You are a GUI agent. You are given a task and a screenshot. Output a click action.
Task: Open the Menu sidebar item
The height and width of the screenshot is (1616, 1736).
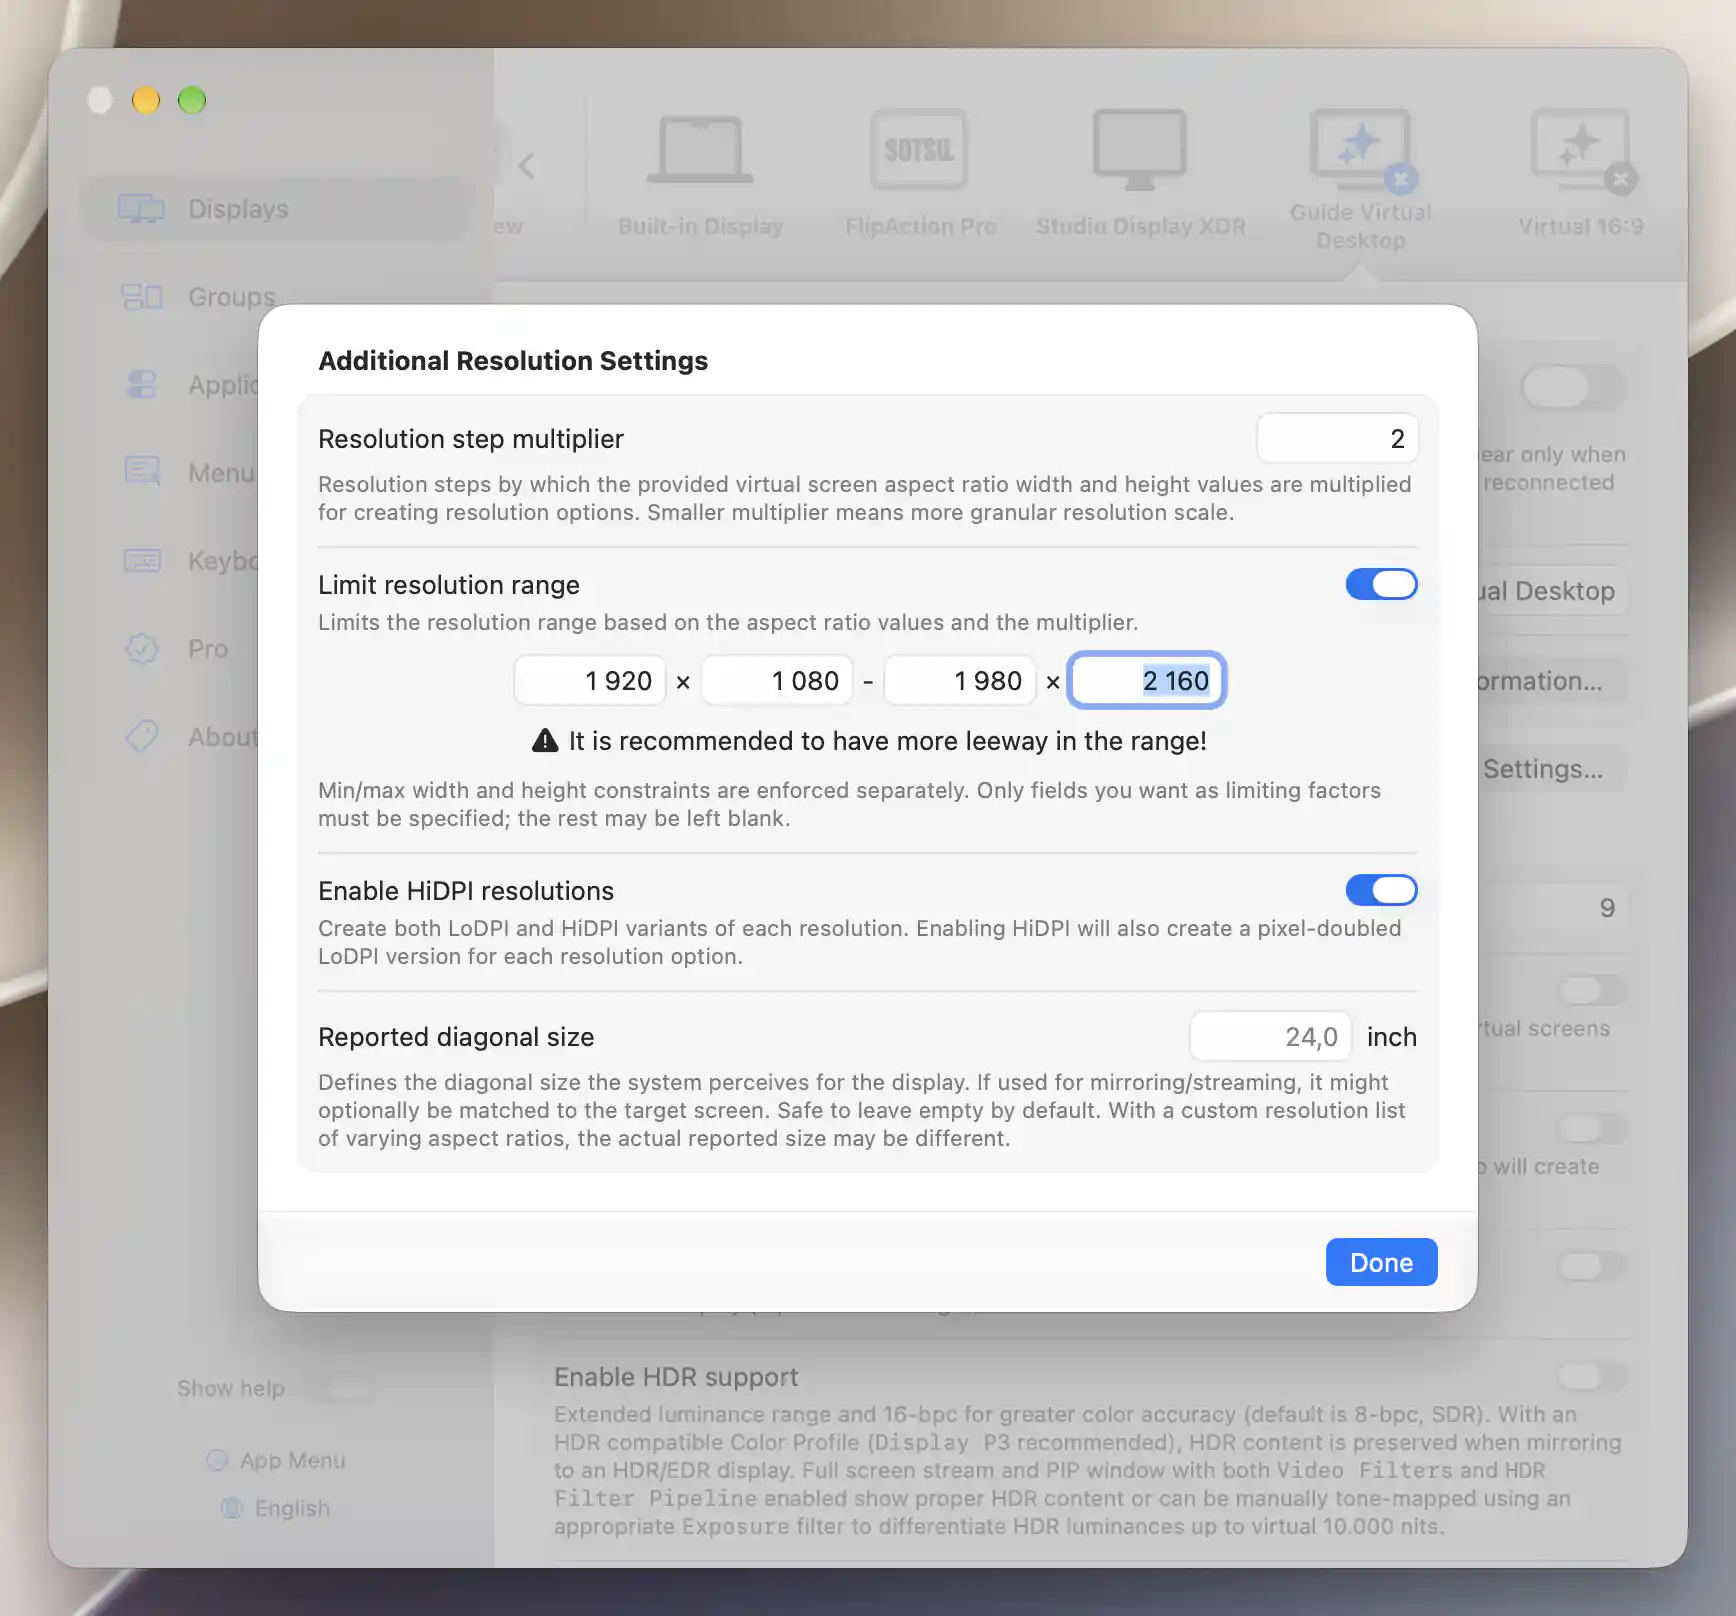[x=190, y=472]
